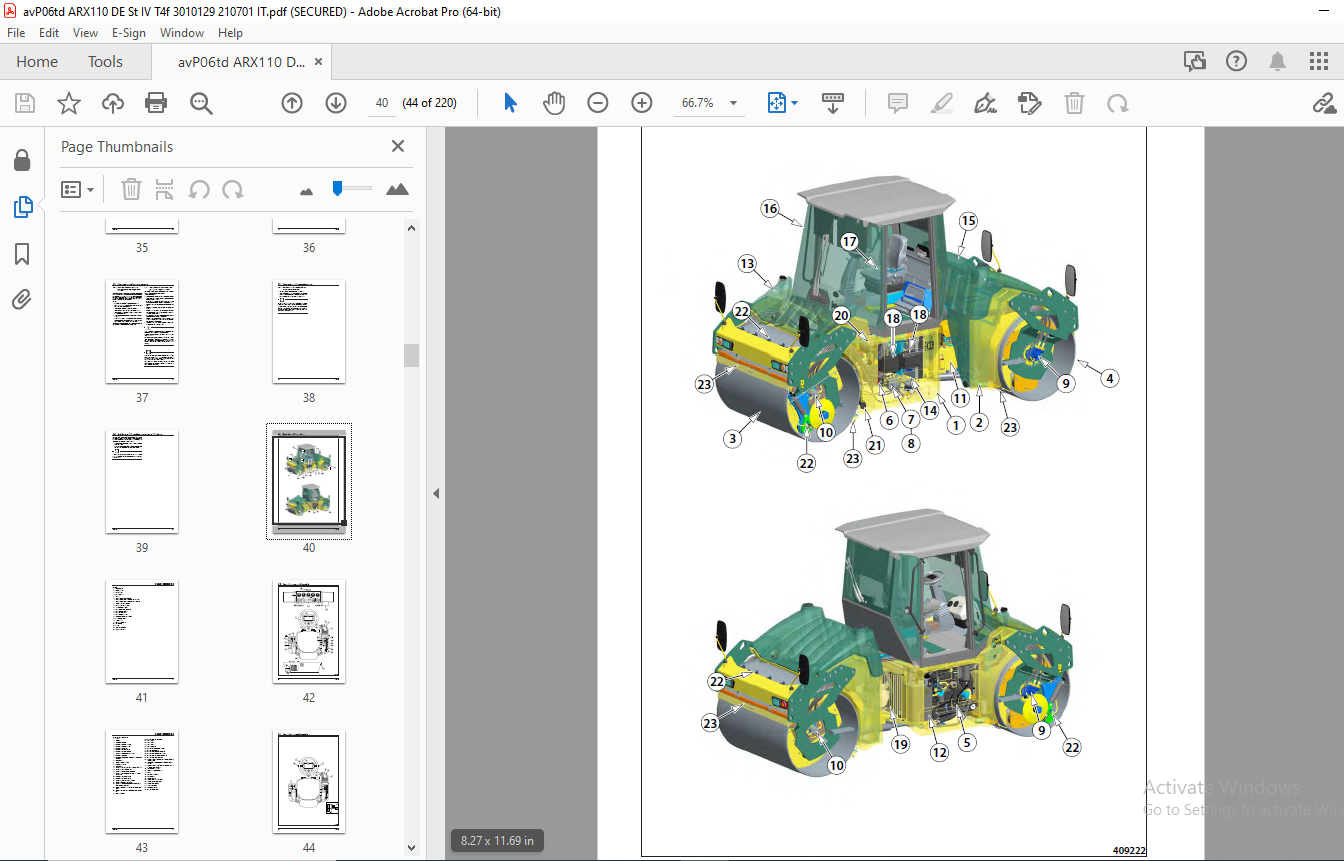Click the rotate clockwise toolbar icon
Viewport: 1344px width, 861px height.
pyautogui.click(x=1117, y=103)
